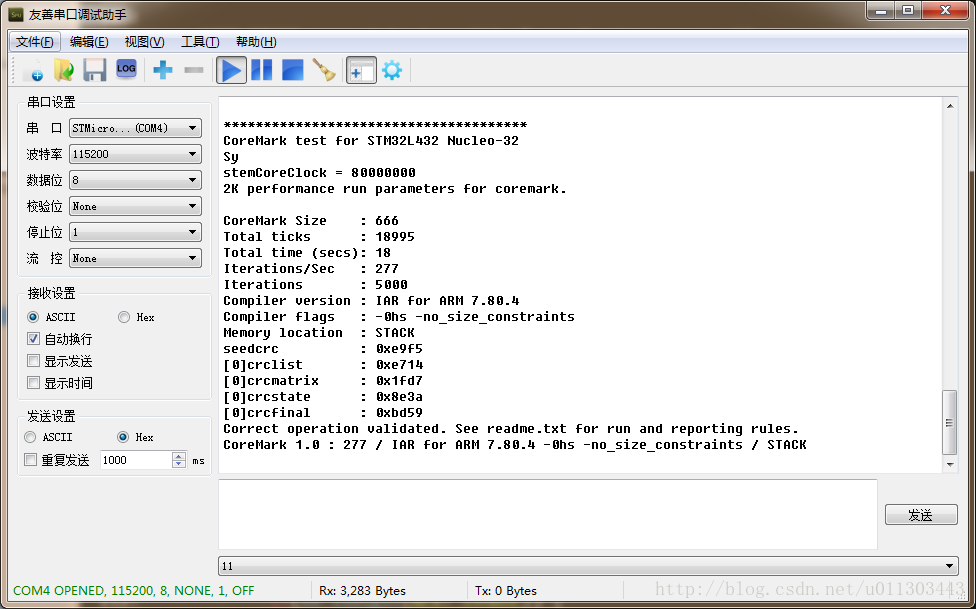The width and height of the screenshot is (976, 609).
Task: Click the 'Total ticks : 18995' line
Action: pyautogui.click(x=319, y=237)
